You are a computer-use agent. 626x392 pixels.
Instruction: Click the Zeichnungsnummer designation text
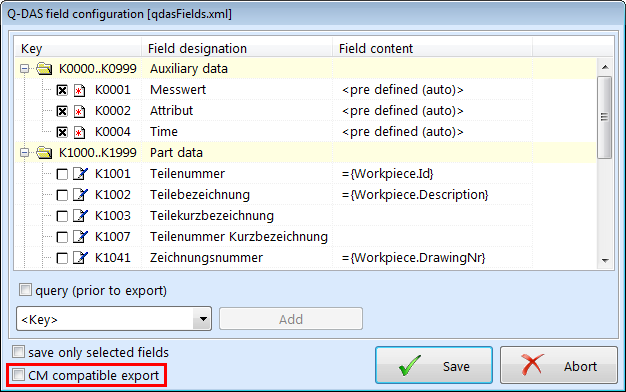(206, 258)
